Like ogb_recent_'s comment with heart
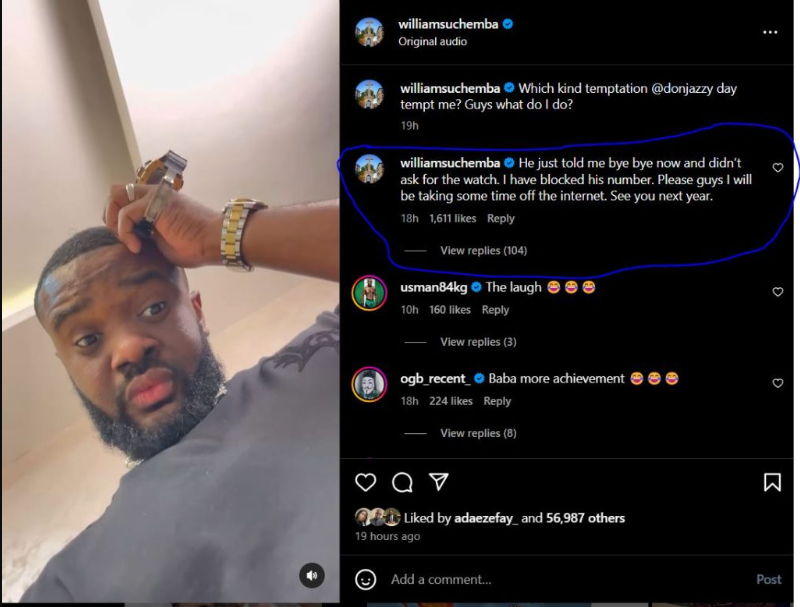 (x=778, y=383)
